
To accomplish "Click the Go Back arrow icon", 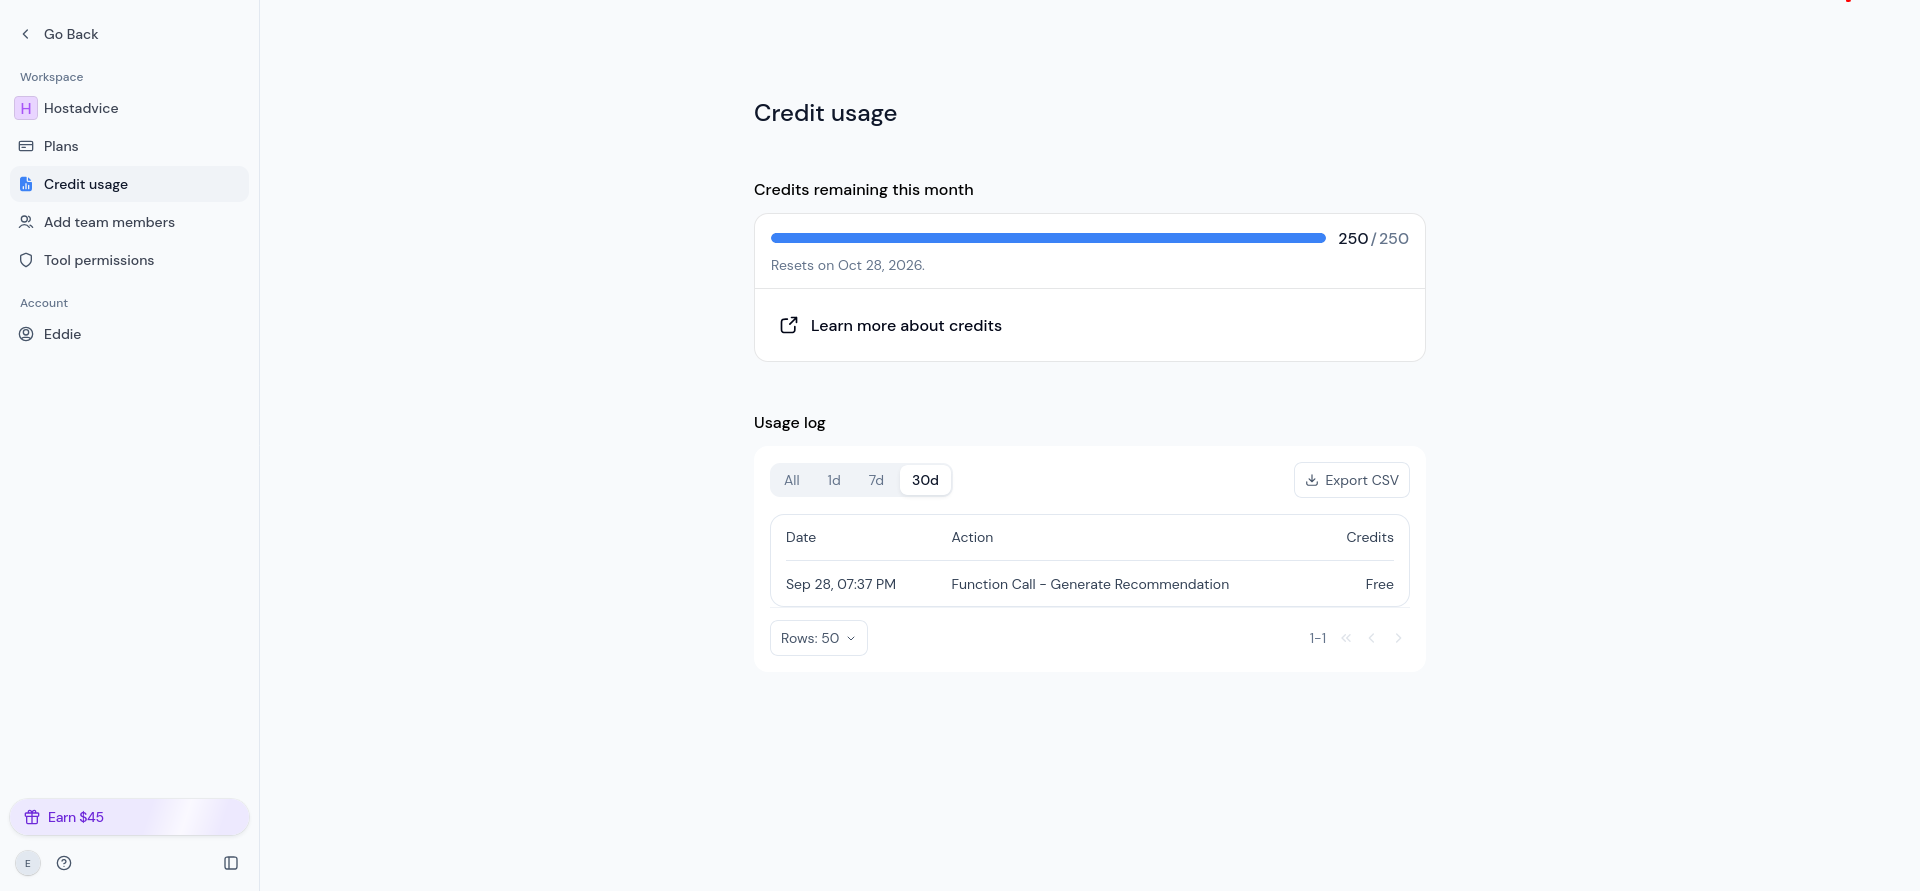I will point(26,34).
